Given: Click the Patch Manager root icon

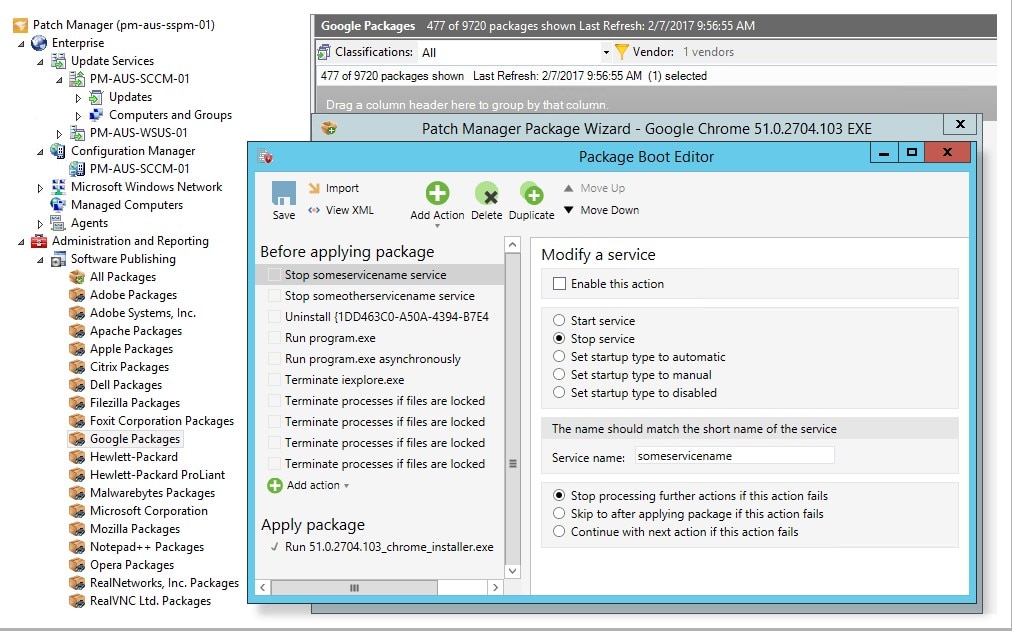Looking at the screenshot, I should click(x=21, y=25).
